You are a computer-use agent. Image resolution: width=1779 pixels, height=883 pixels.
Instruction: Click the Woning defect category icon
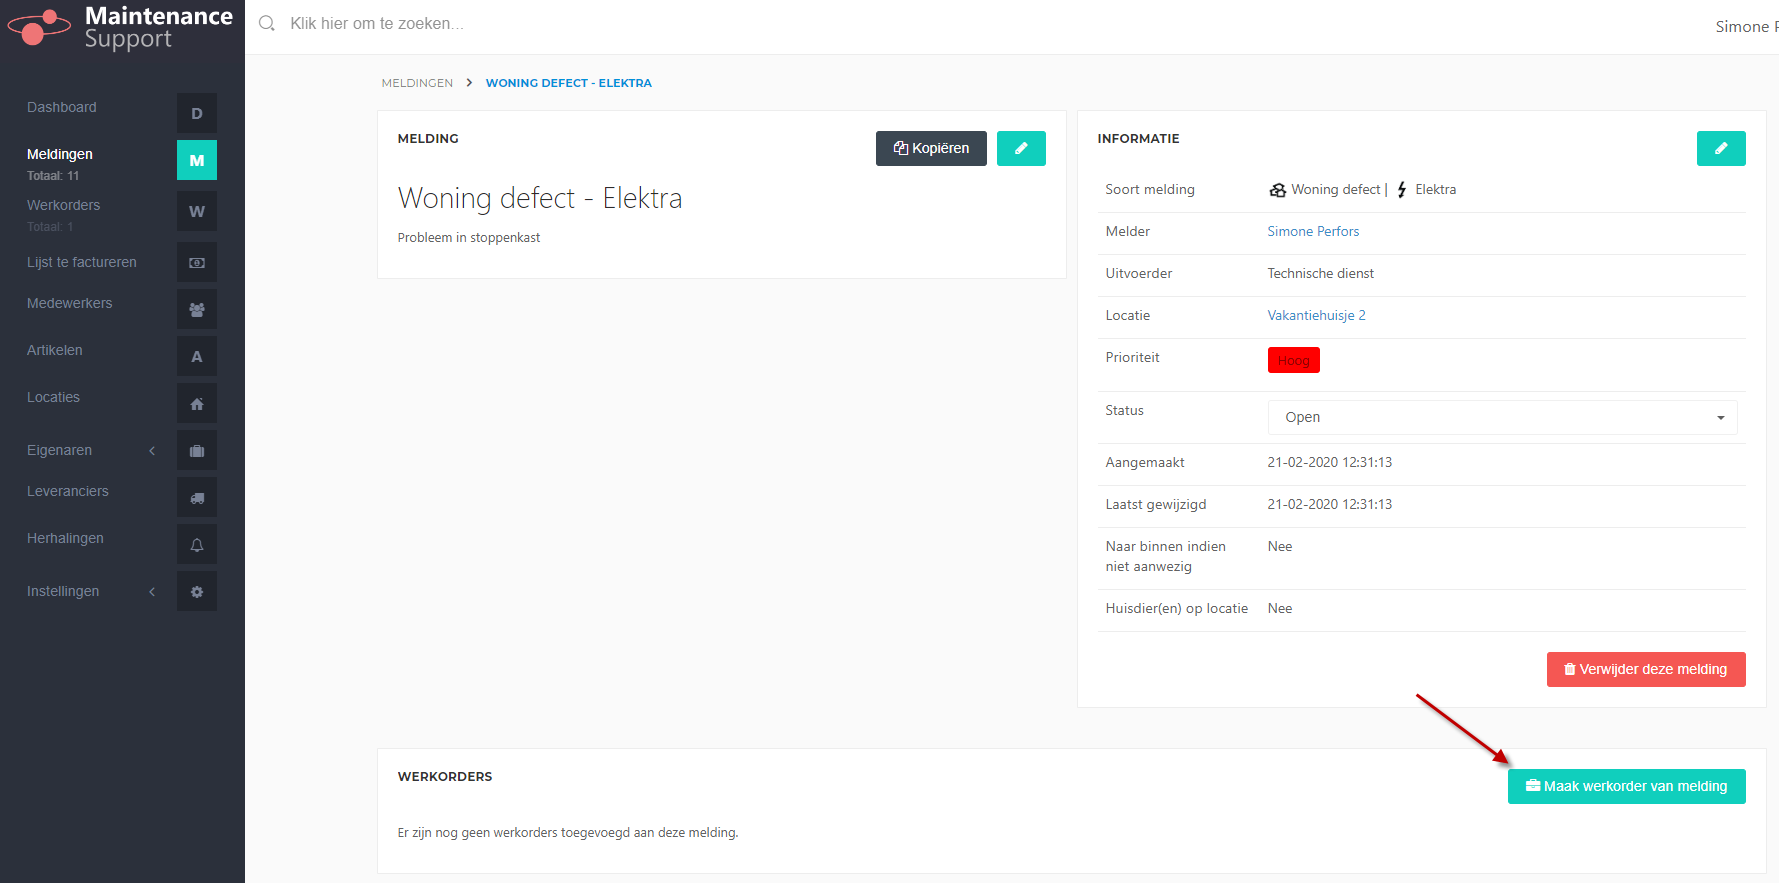[1277, 190]
